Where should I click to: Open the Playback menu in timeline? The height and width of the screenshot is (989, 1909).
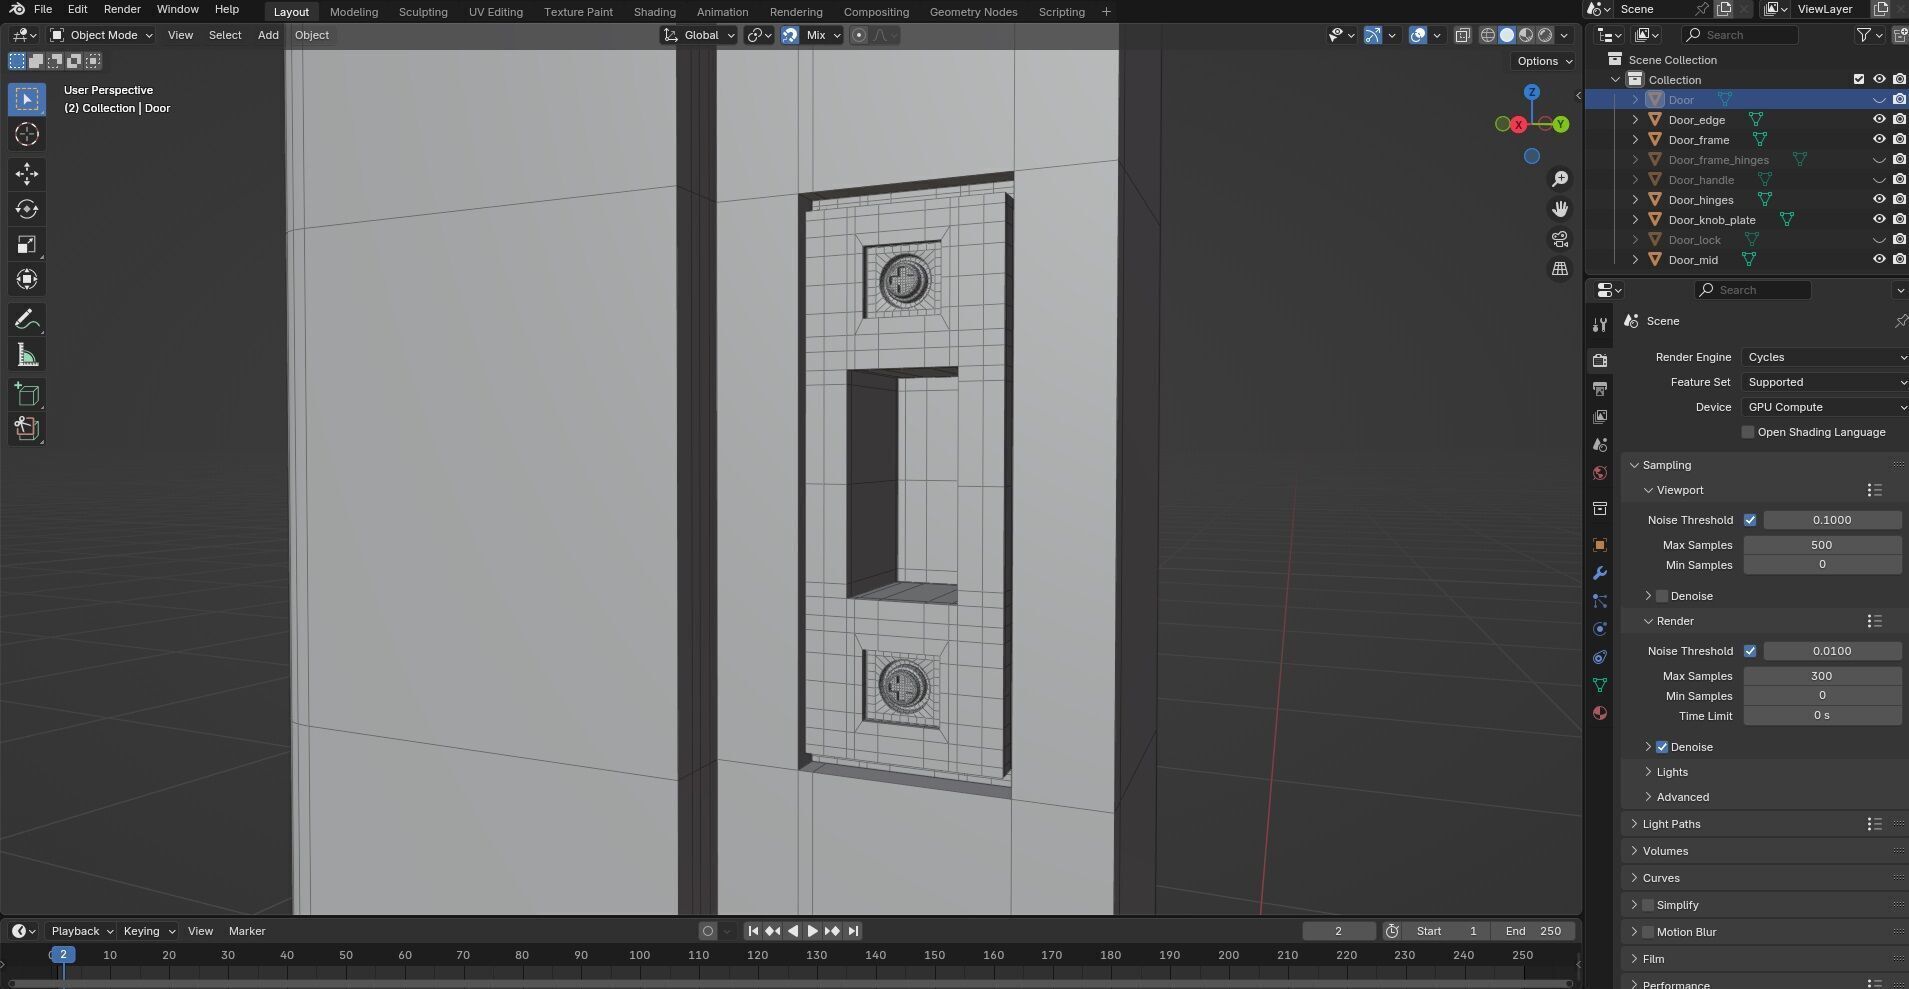pos(82,931)
